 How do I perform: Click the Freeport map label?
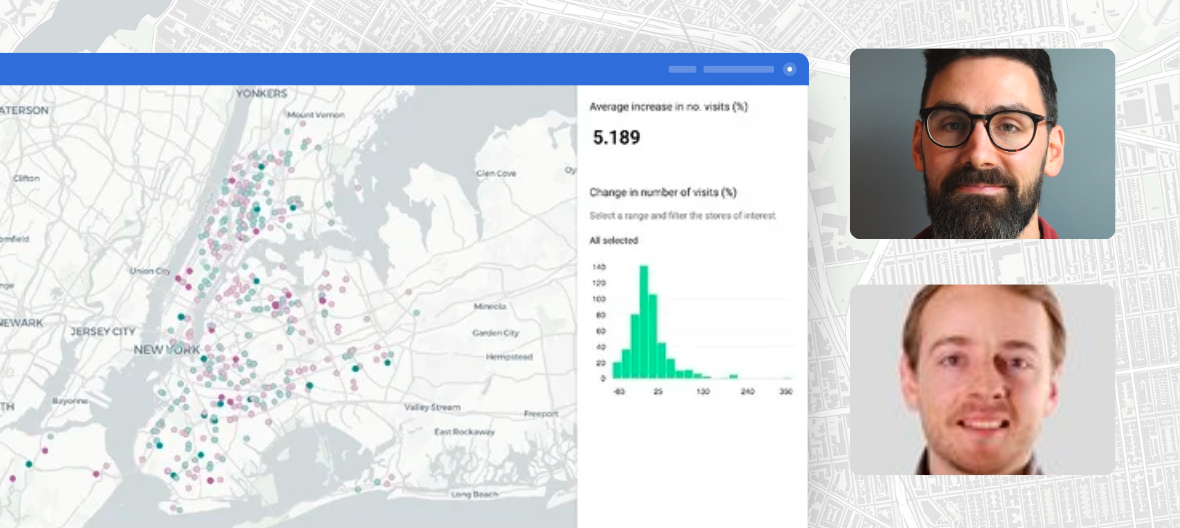pos(541,414)
